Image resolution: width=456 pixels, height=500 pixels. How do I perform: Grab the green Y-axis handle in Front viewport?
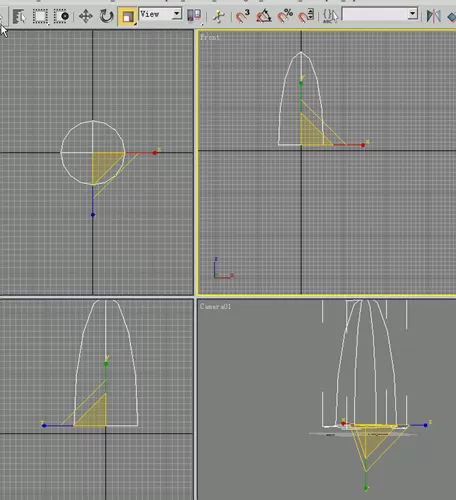(301, 83)
